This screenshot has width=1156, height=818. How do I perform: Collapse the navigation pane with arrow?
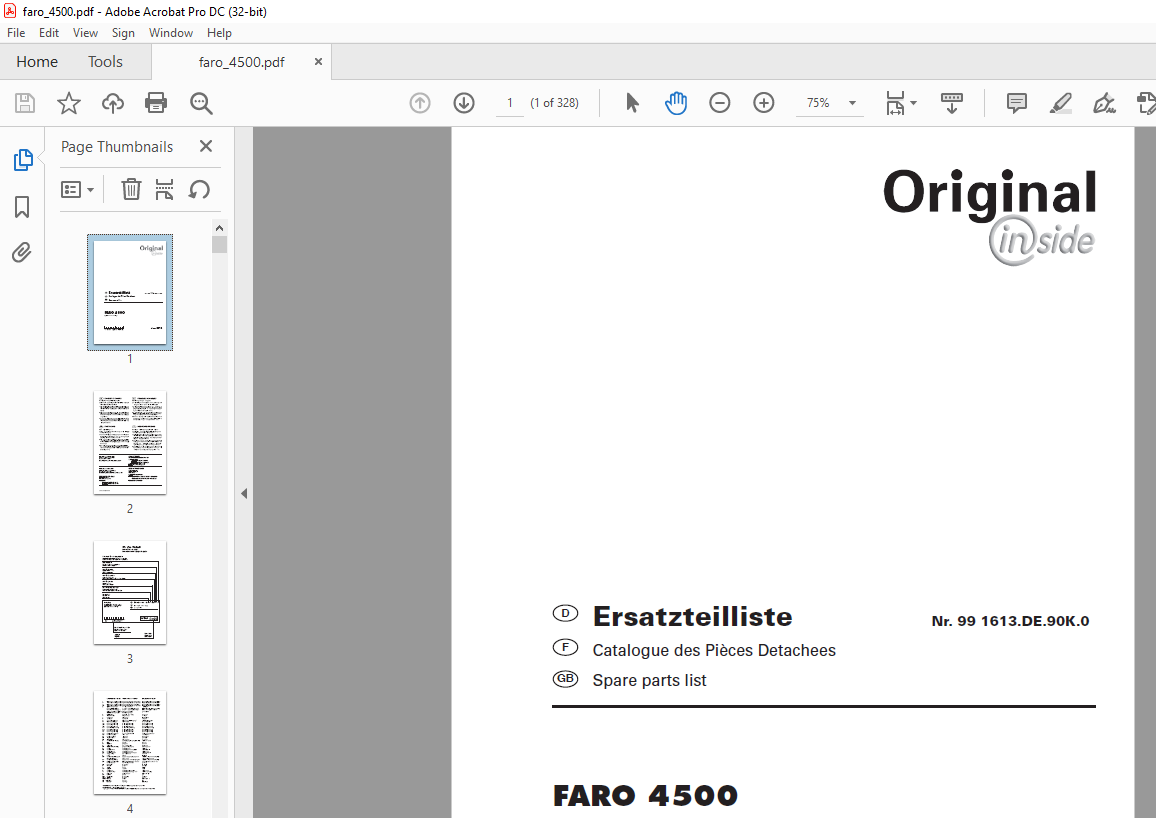click(x=244, y=494)
